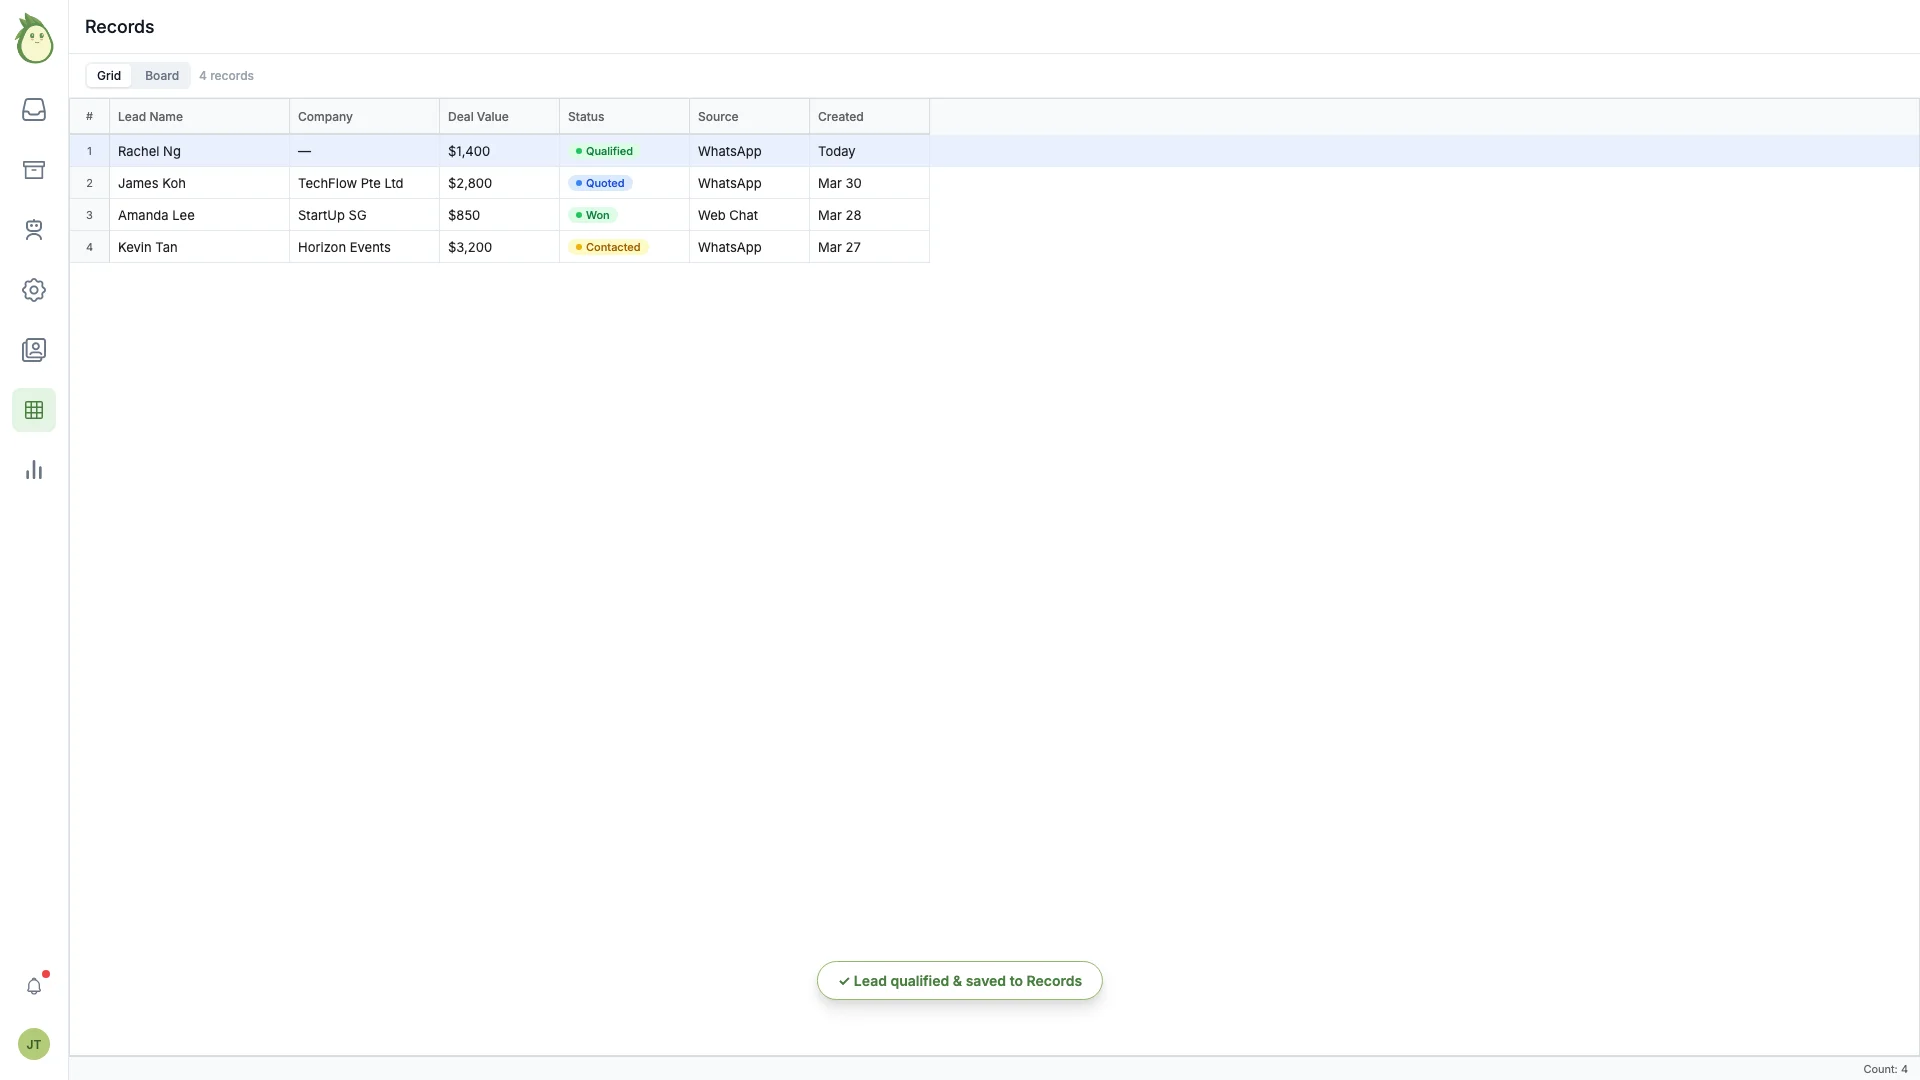Toggle Amanda Lee's Won status badge
This screenshot has height=1080, width=1920.
click(x=592, y=215)
